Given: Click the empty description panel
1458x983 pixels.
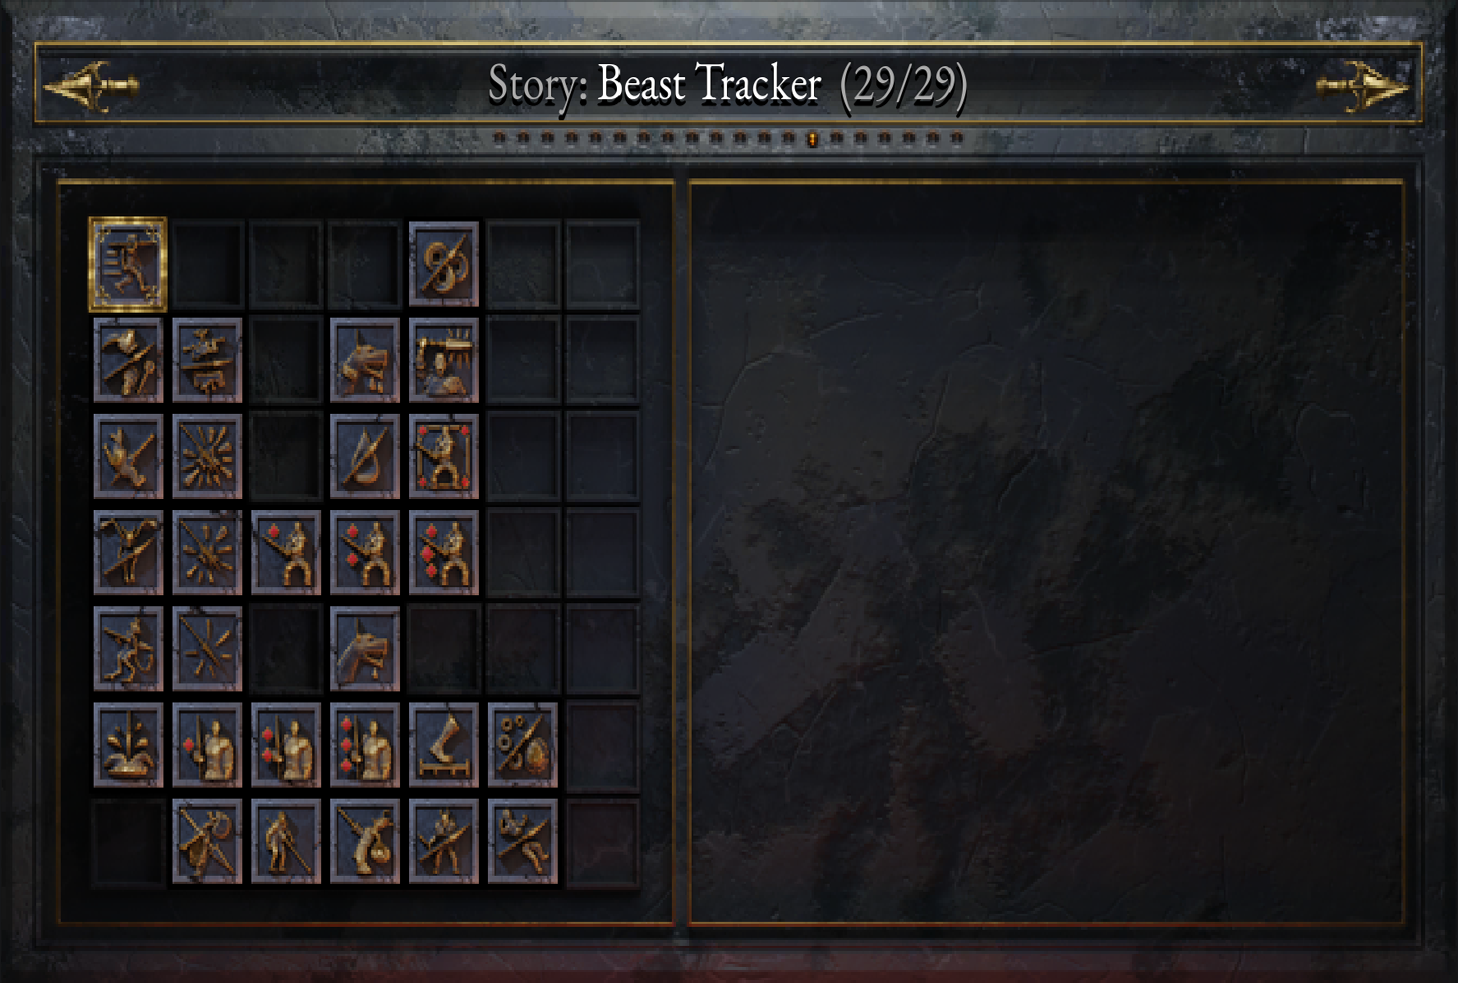Looking at the screenshot, I should point(1046,552).
